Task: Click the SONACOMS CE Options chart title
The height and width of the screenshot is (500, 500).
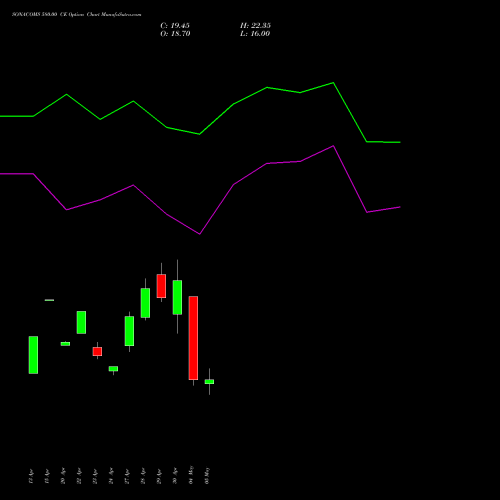Action: (x=77, y=15)
